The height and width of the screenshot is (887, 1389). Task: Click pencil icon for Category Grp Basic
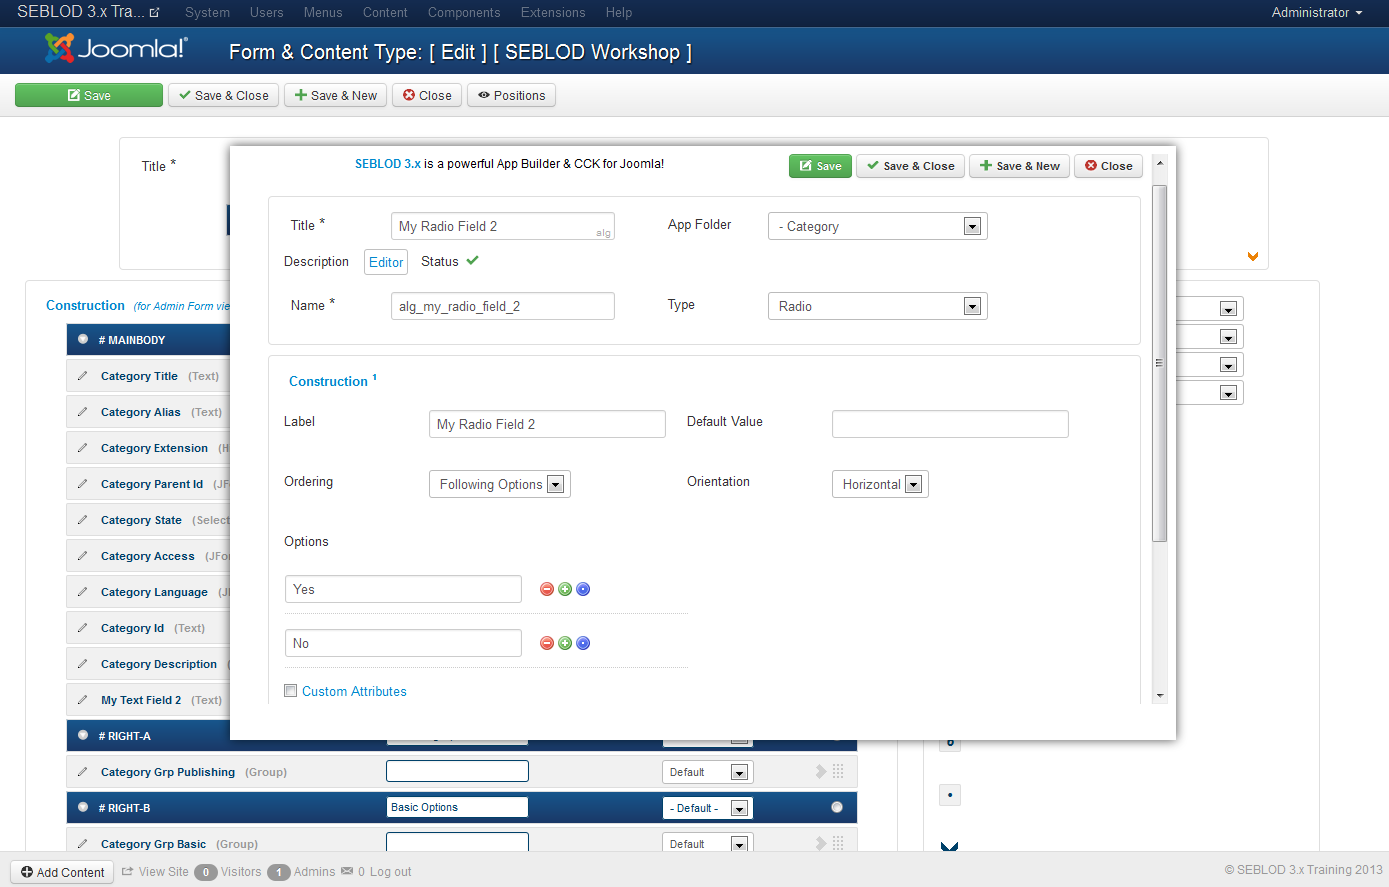(x=82, y=844)
